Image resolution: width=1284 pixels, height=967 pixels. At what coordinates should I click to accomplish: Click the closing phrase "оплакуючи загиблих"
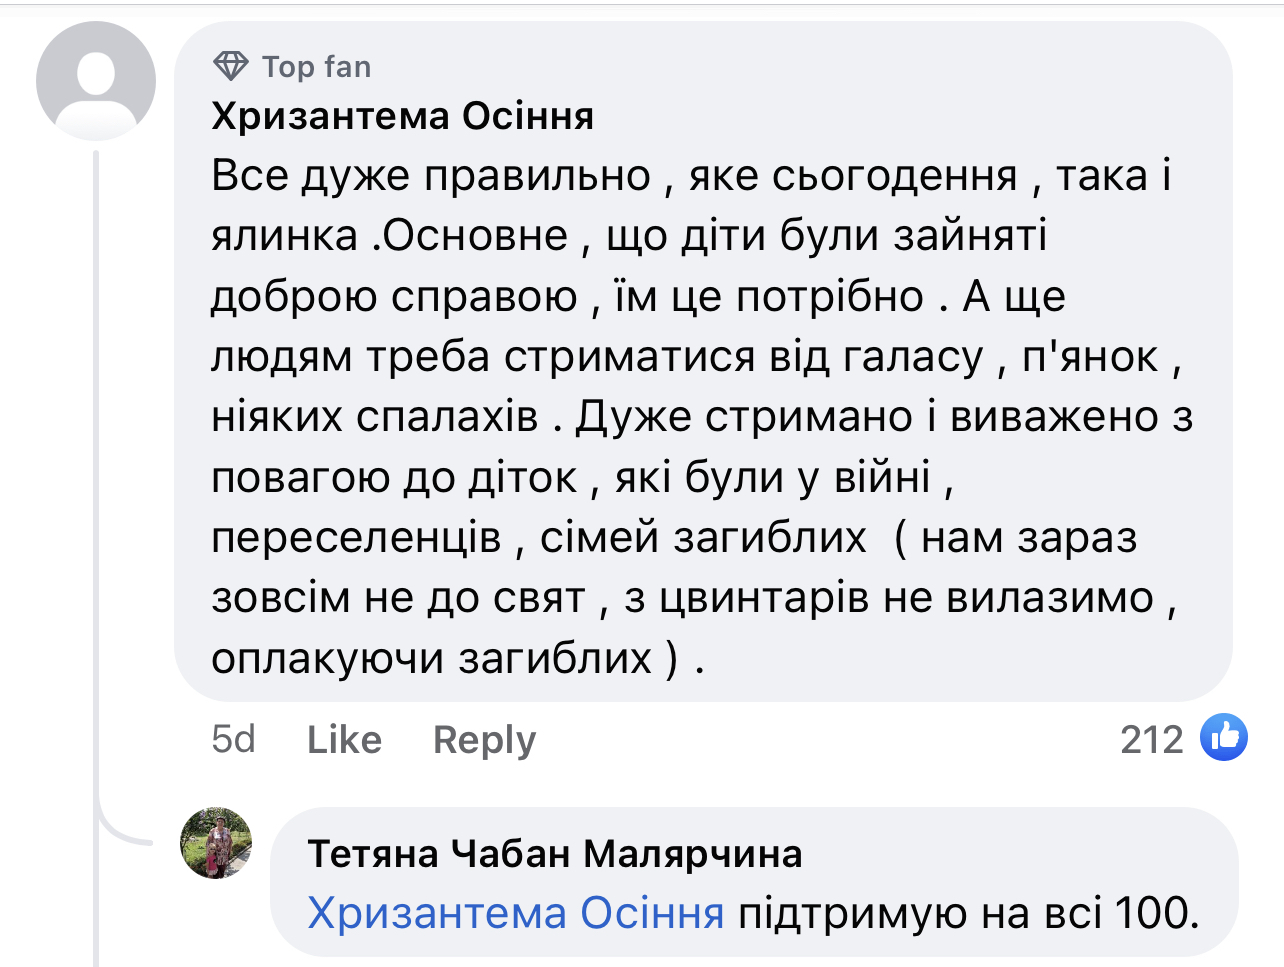coord(431,658)
